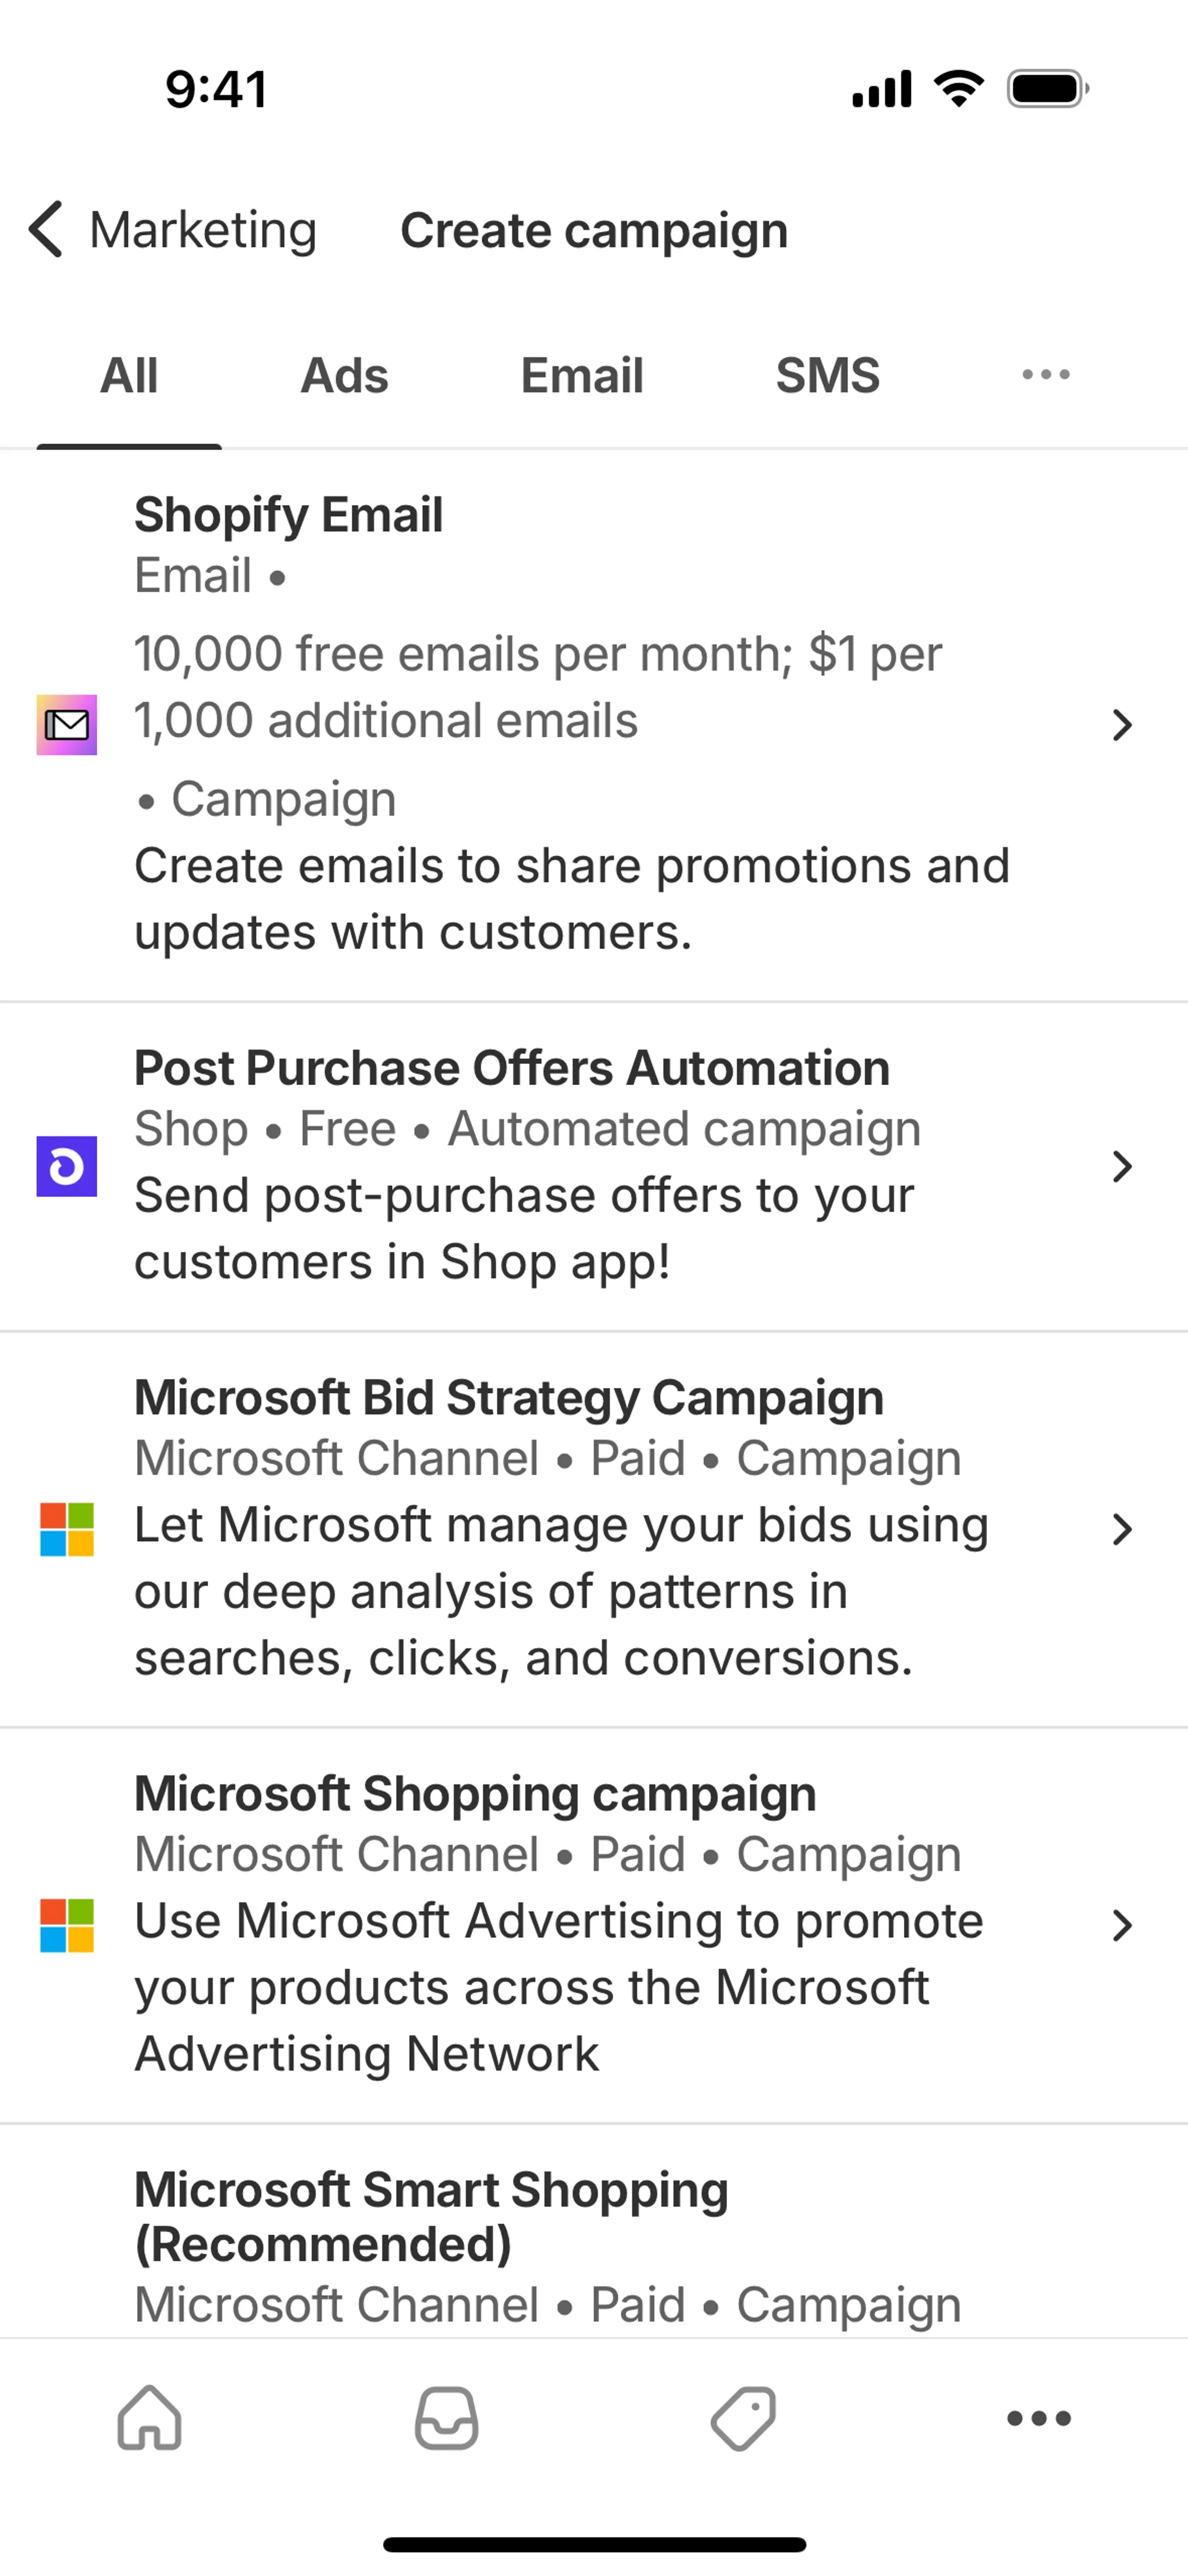This screenshot has height=2576, width=1188.
Task: Expand Shopify Email with its chevron
Action: pos(1122,724)
